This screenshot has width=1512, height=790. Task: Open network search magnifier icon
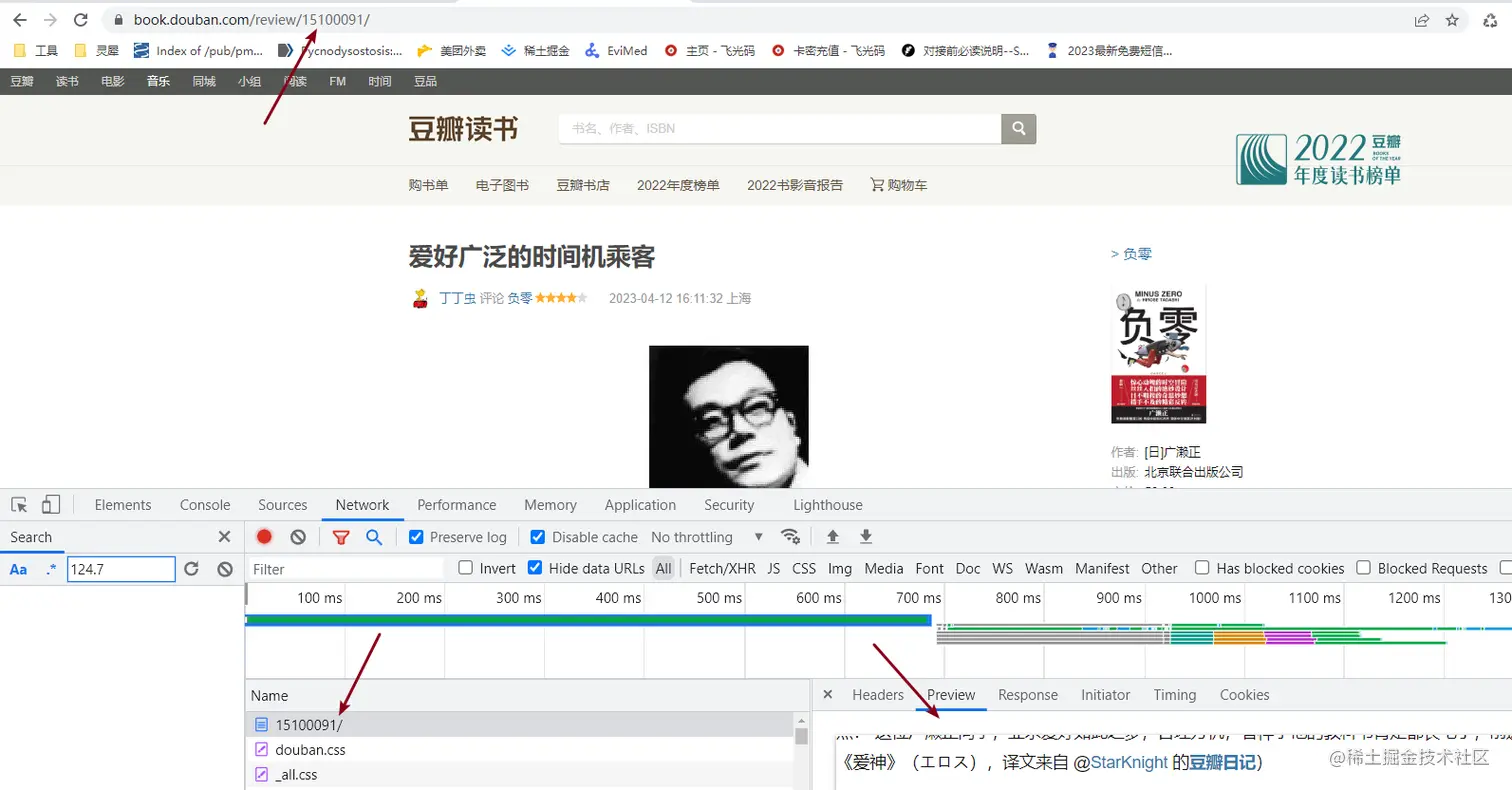374,537
